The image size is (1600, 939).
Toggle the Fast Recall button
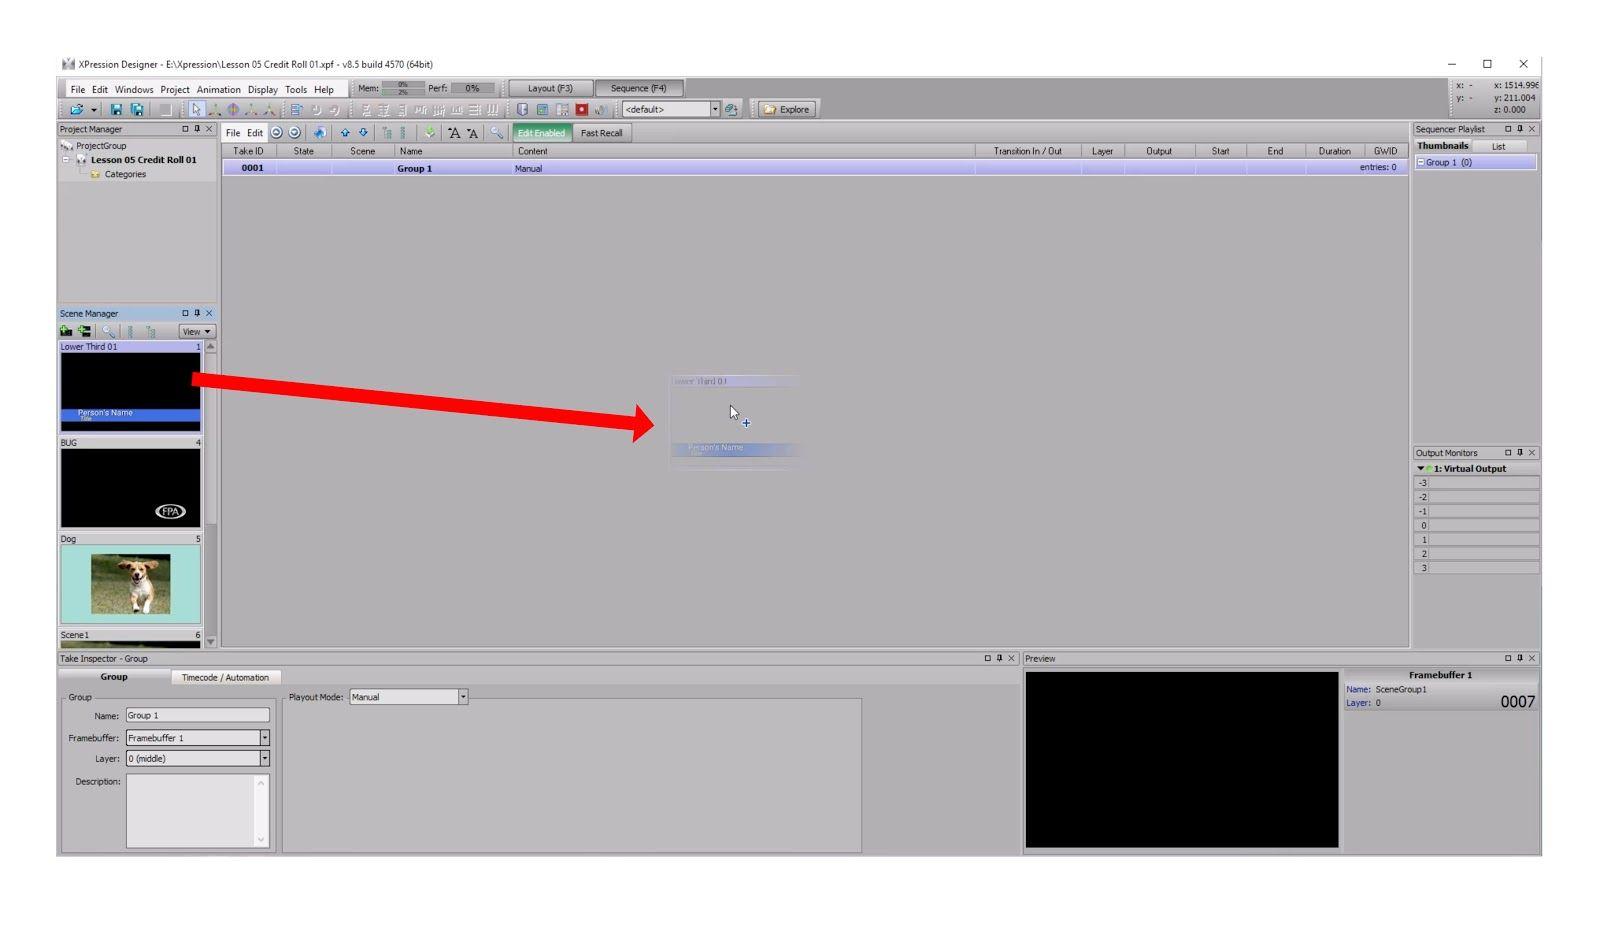(x=601, y=133)
